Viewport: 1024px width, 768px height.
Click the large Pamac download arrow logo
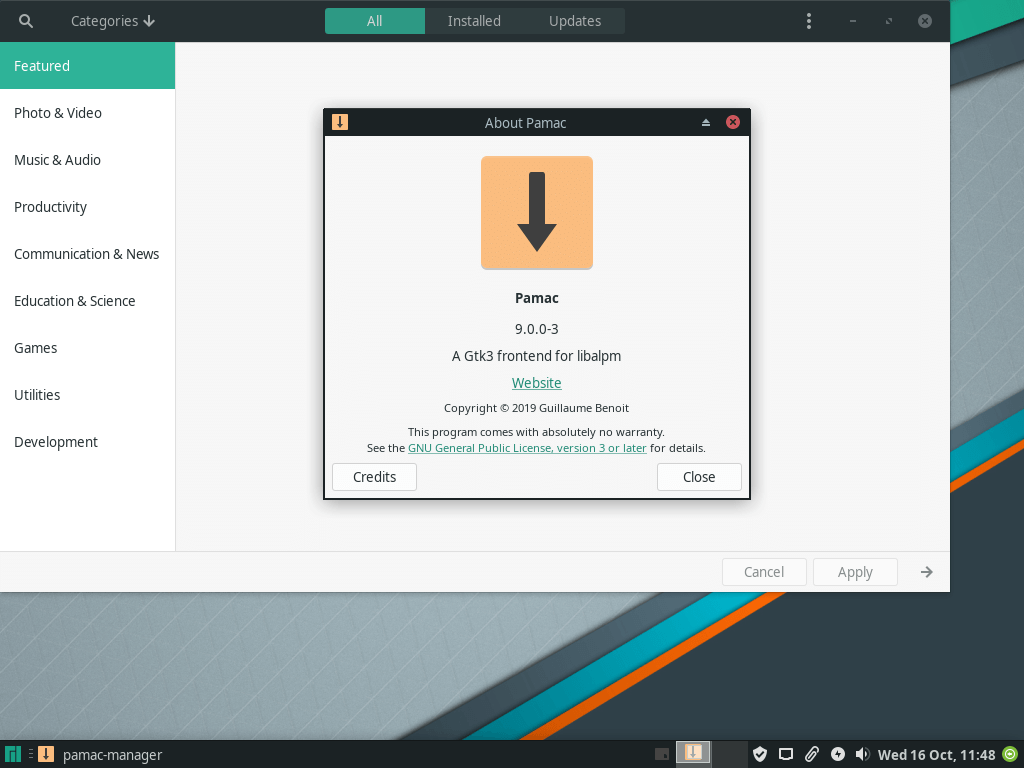pos(537,212)
